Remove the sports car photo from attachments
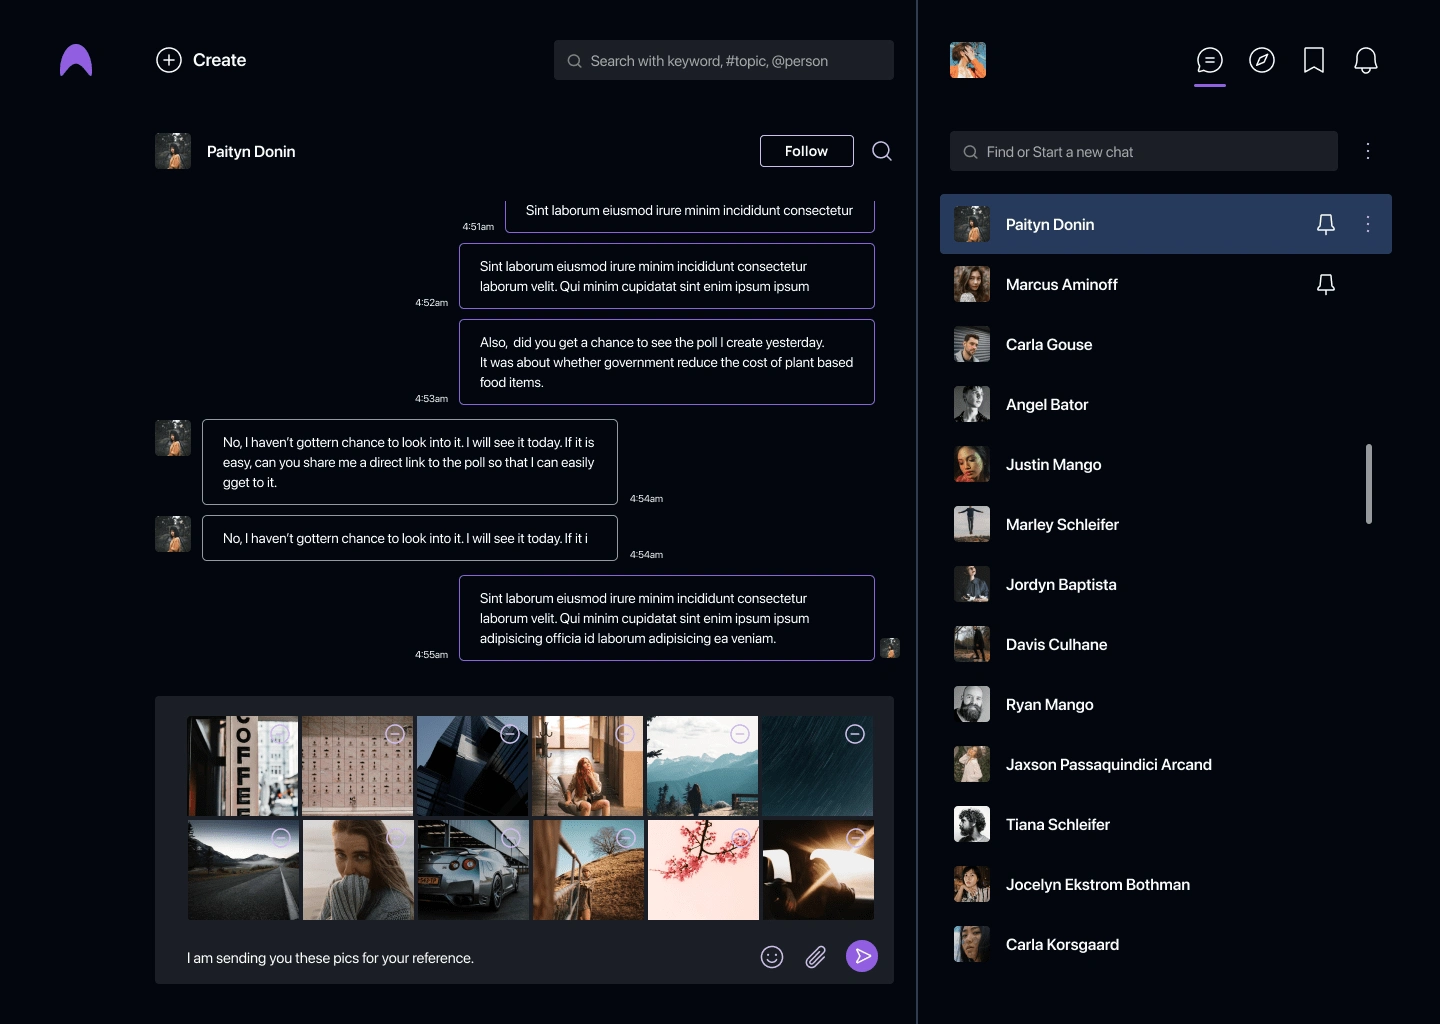The height and width of the screenshot is (1024, 1440). pos(511,838)
